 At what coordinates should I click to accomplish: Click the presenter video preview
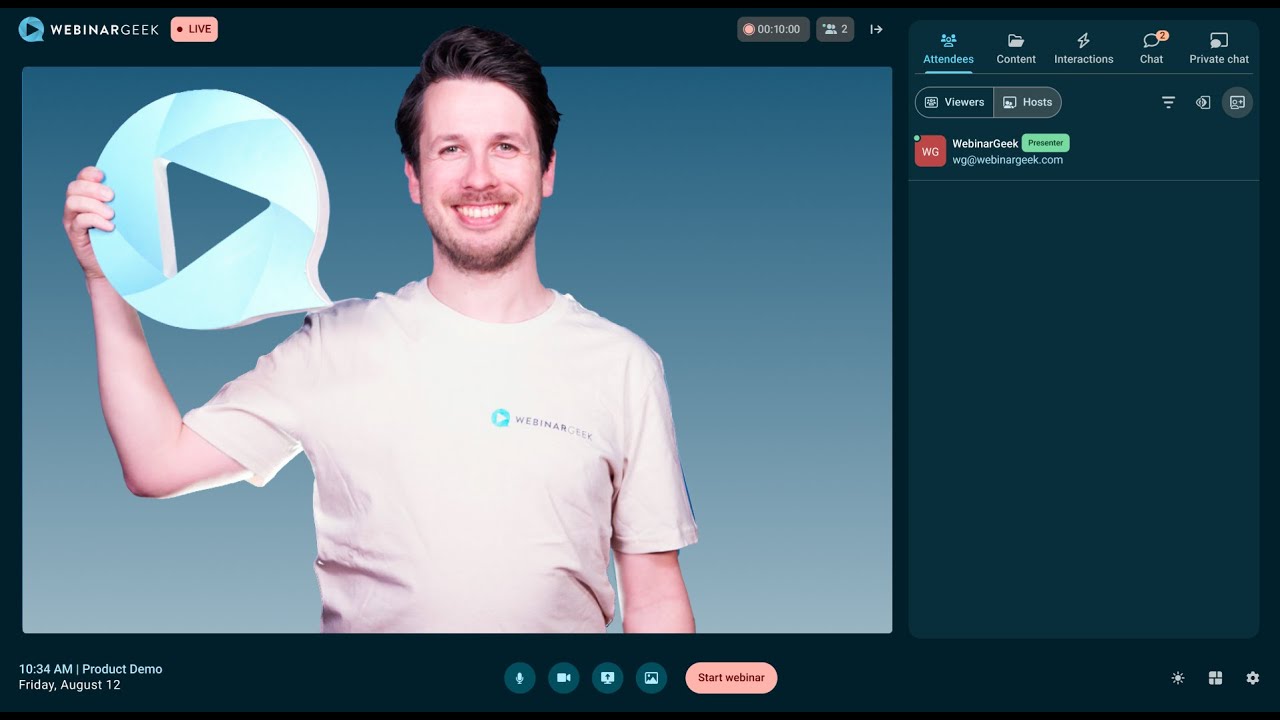click(457, 350)
